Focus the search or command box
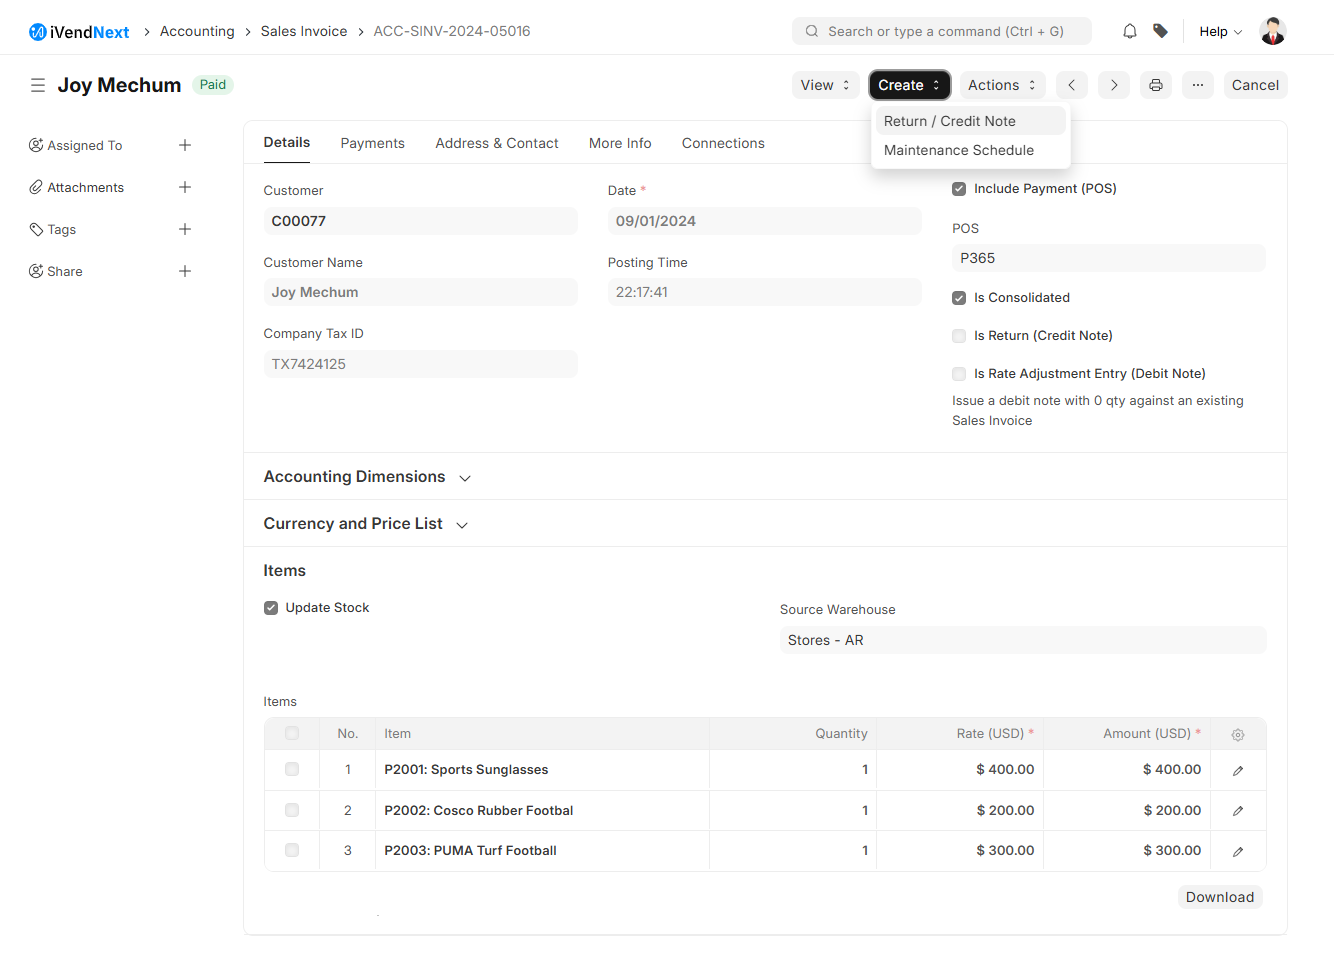 tap(942, 31)
